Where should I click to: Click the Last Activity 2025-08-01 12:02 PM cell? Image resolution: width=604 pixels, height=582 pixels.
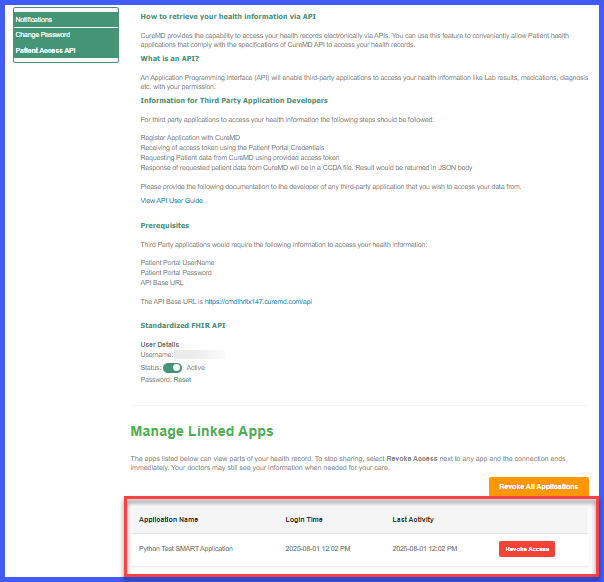click(x=424, y=548)
